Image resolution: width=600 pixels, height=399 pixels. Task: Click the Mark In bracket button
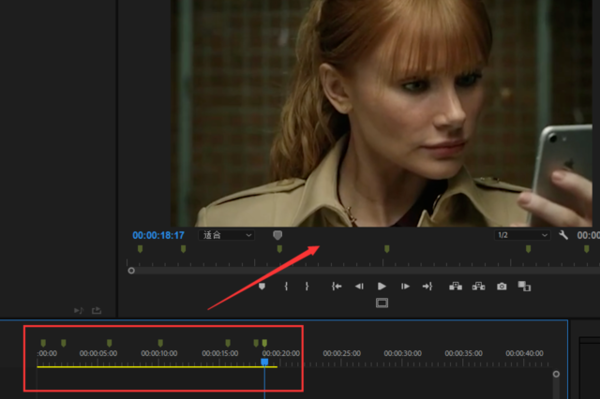pyautogui.click(x=286, y=286)
